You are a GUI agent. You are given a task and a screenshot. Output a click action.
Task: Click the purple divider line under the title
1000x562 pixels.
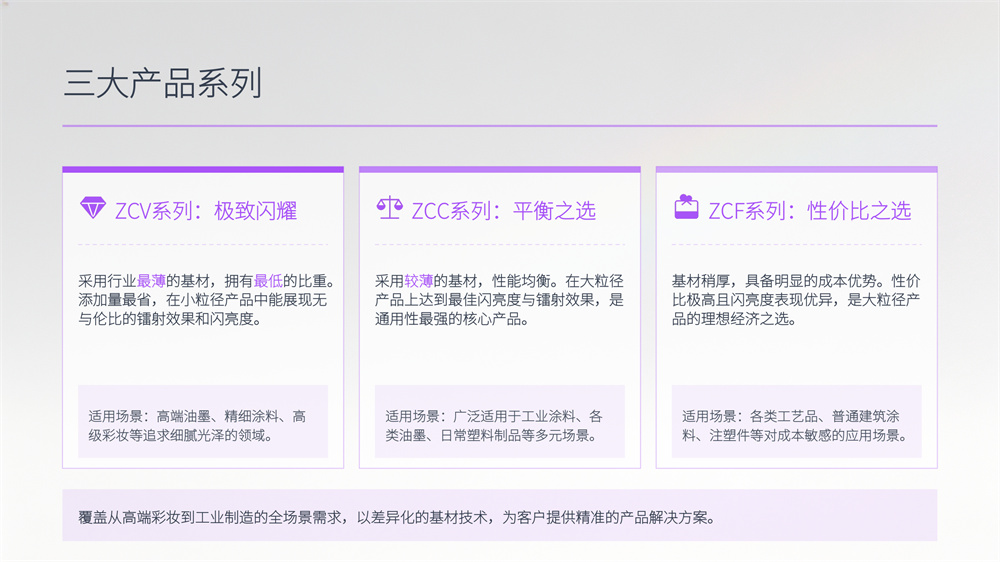pyautogui.click(x=499, y=126)
